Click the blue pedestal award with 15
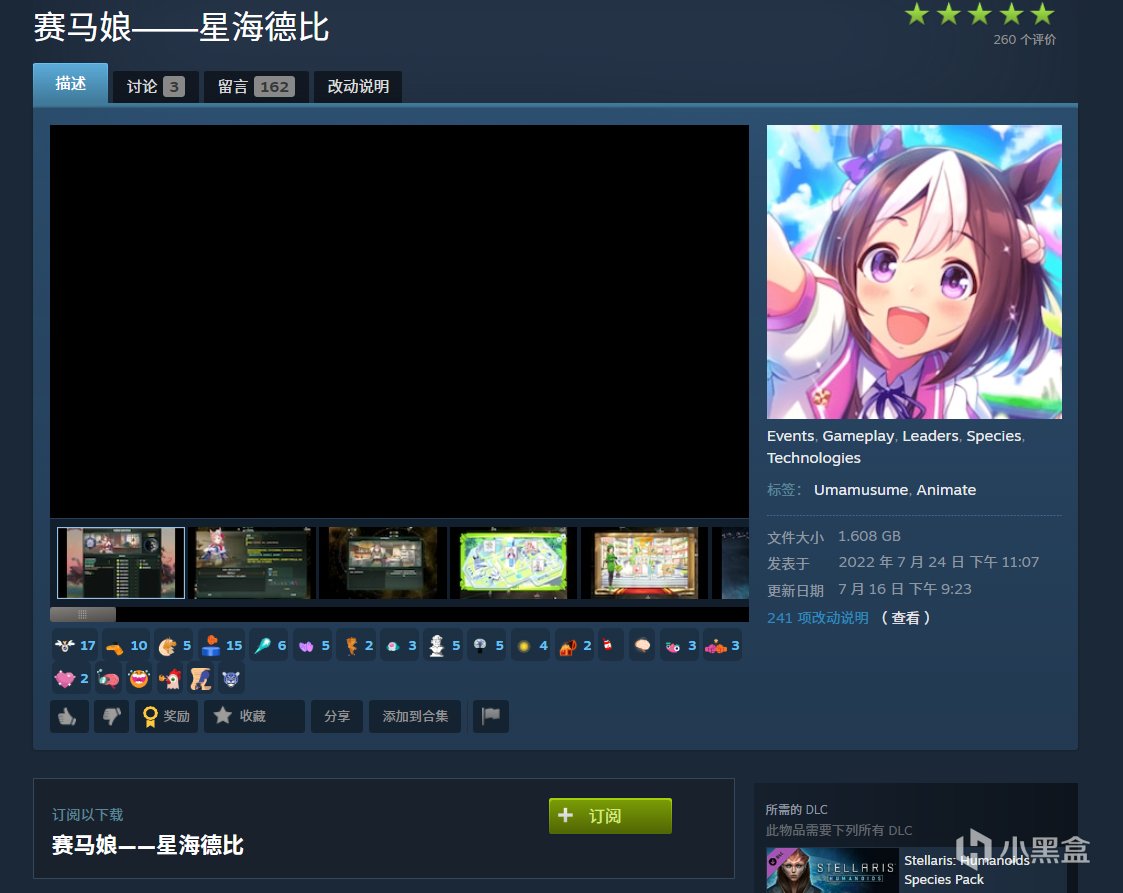 click(221, 645)
